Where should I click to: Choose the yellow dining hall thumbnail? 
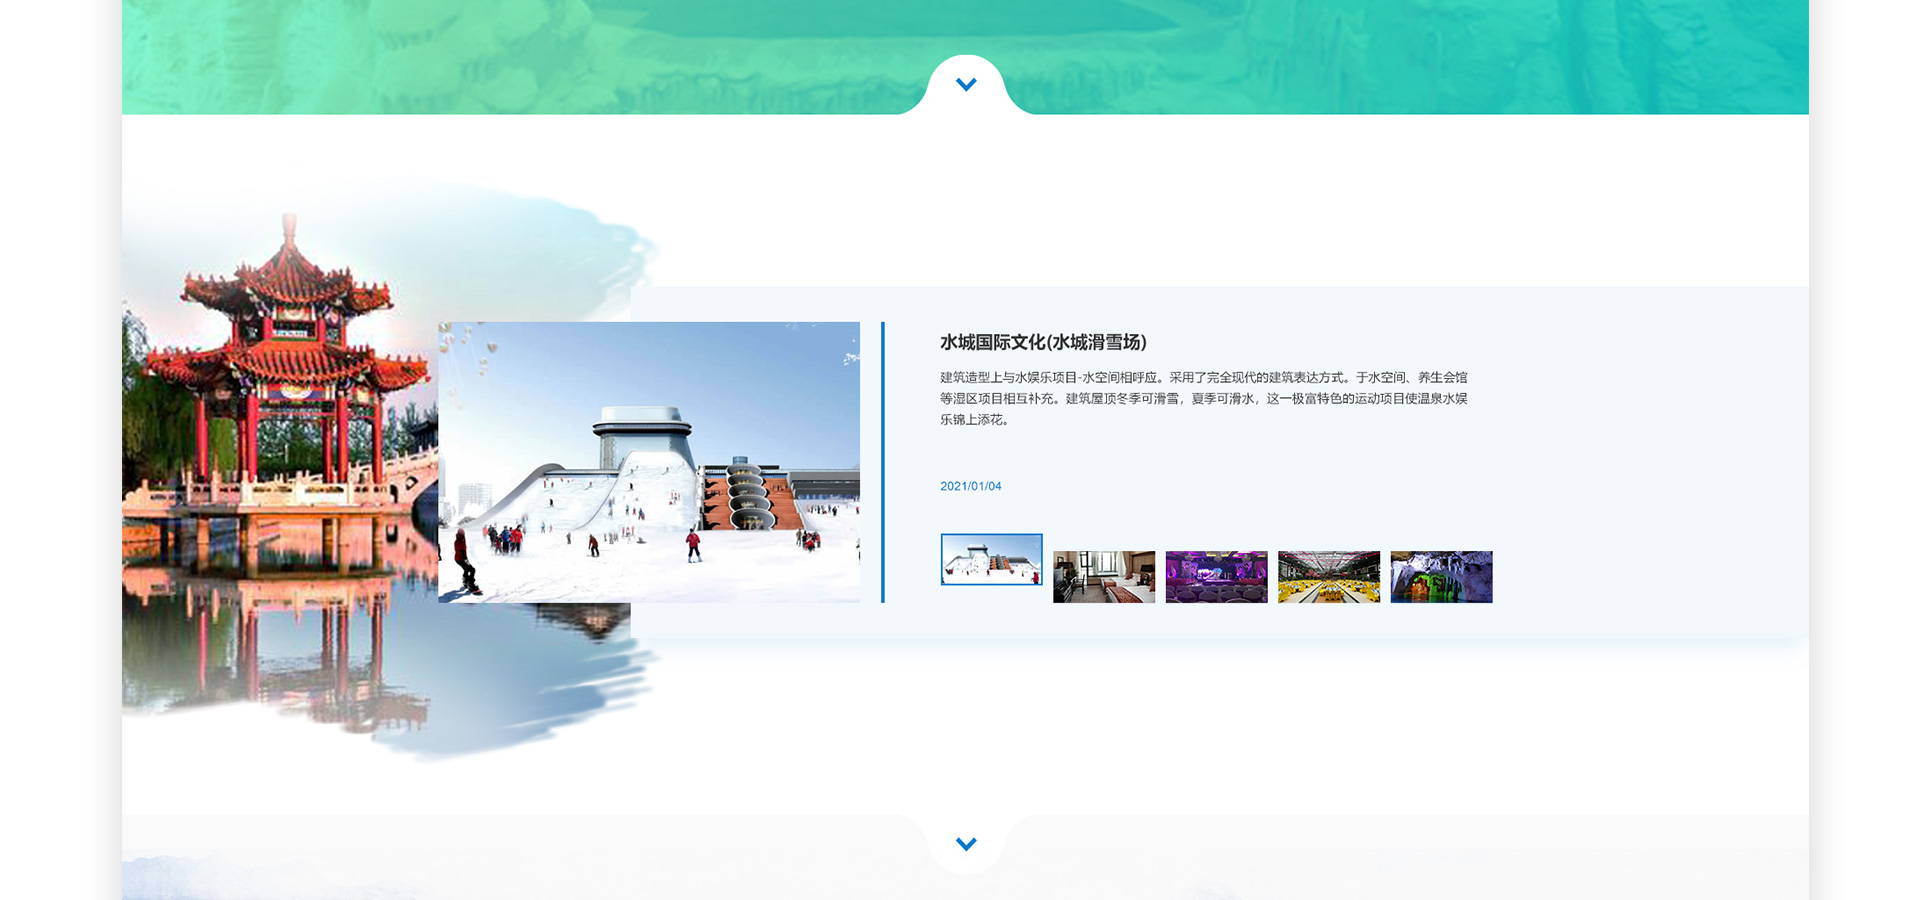(x=1328, y=577)
